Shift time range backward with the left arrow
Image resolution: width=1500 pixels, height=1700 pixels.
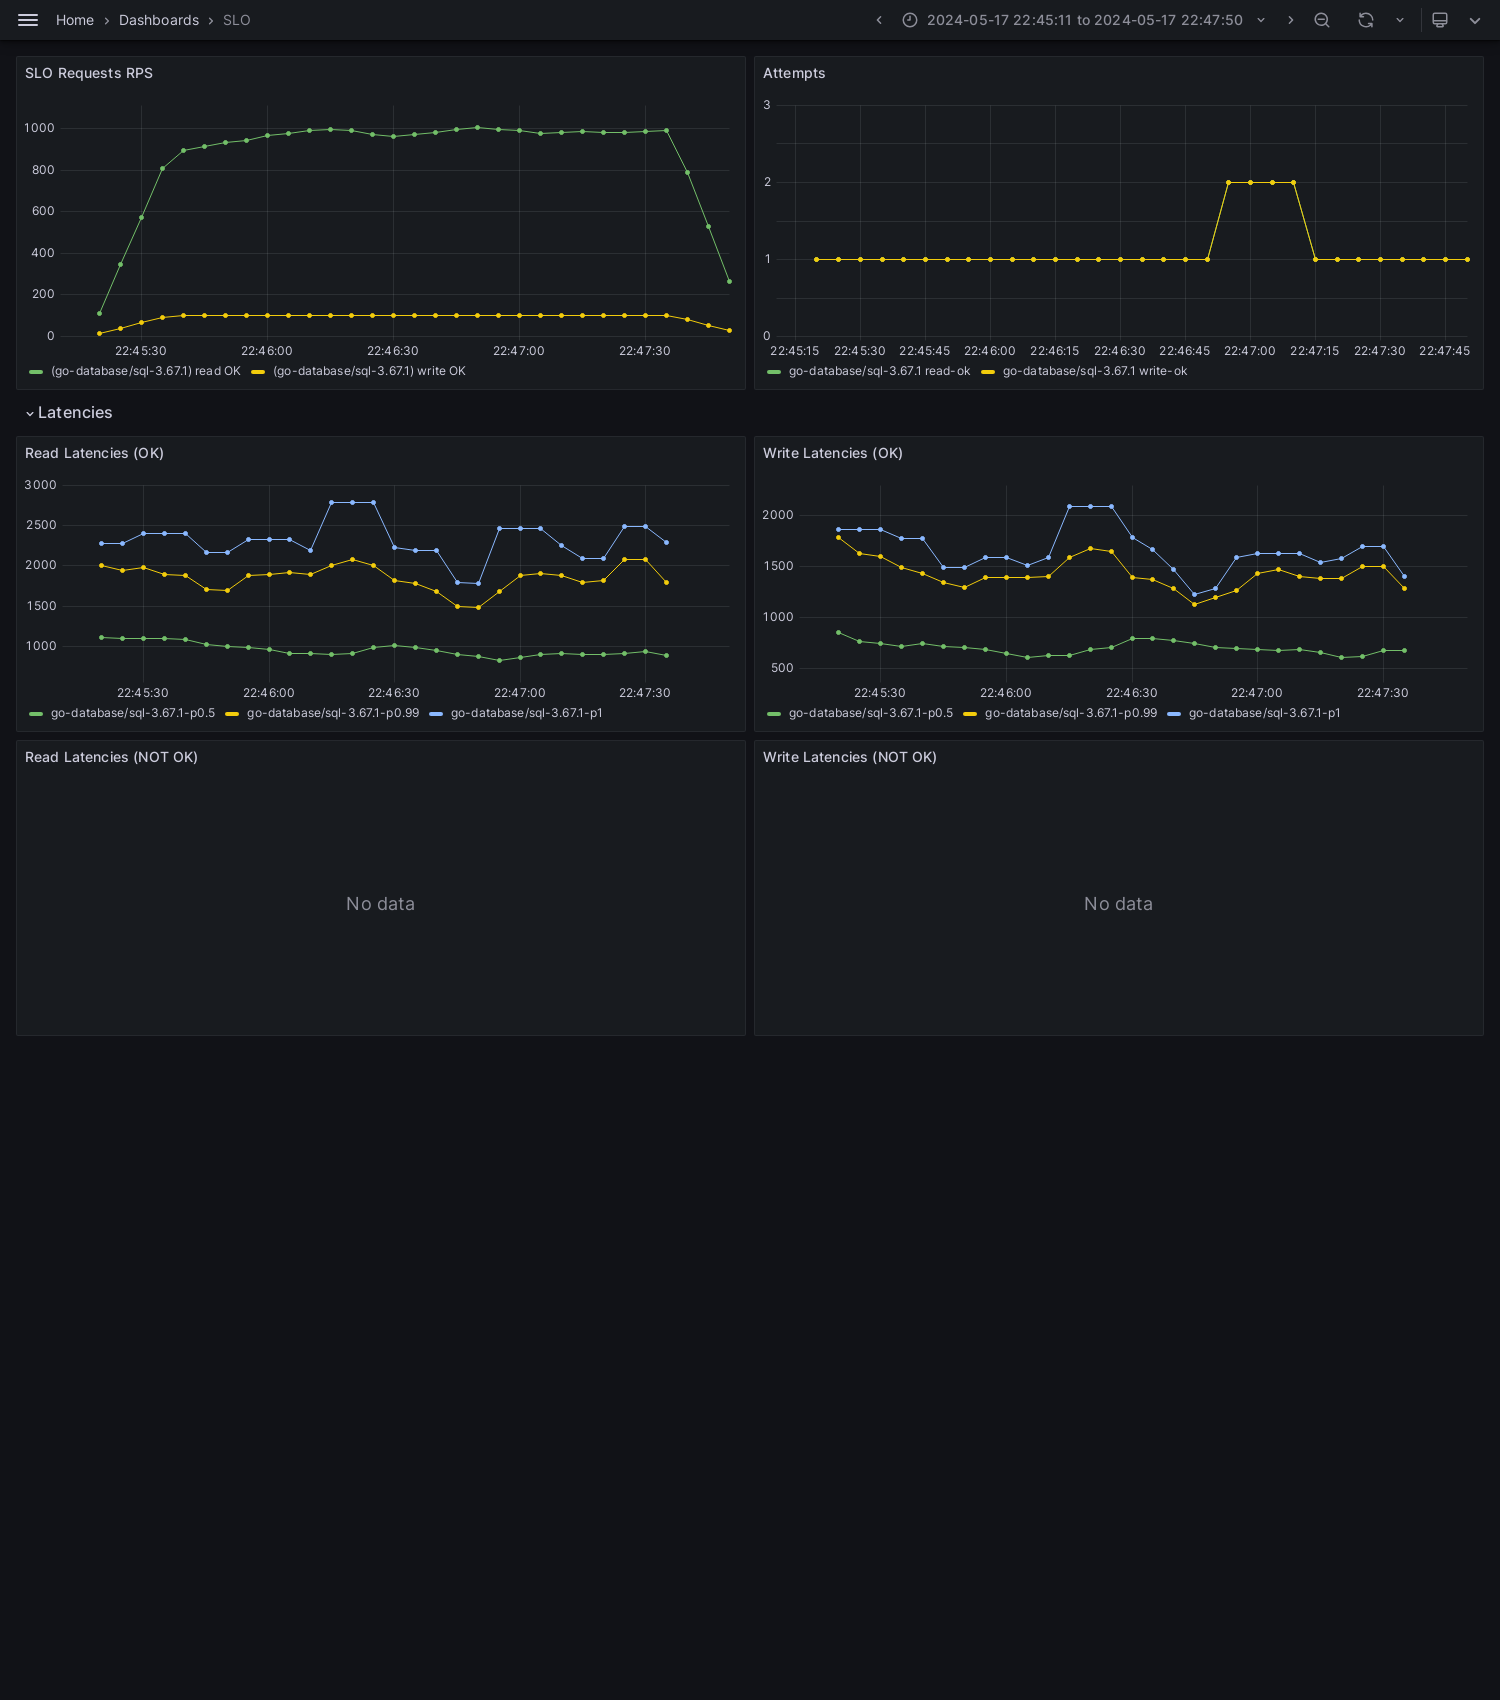pos(879,20)
